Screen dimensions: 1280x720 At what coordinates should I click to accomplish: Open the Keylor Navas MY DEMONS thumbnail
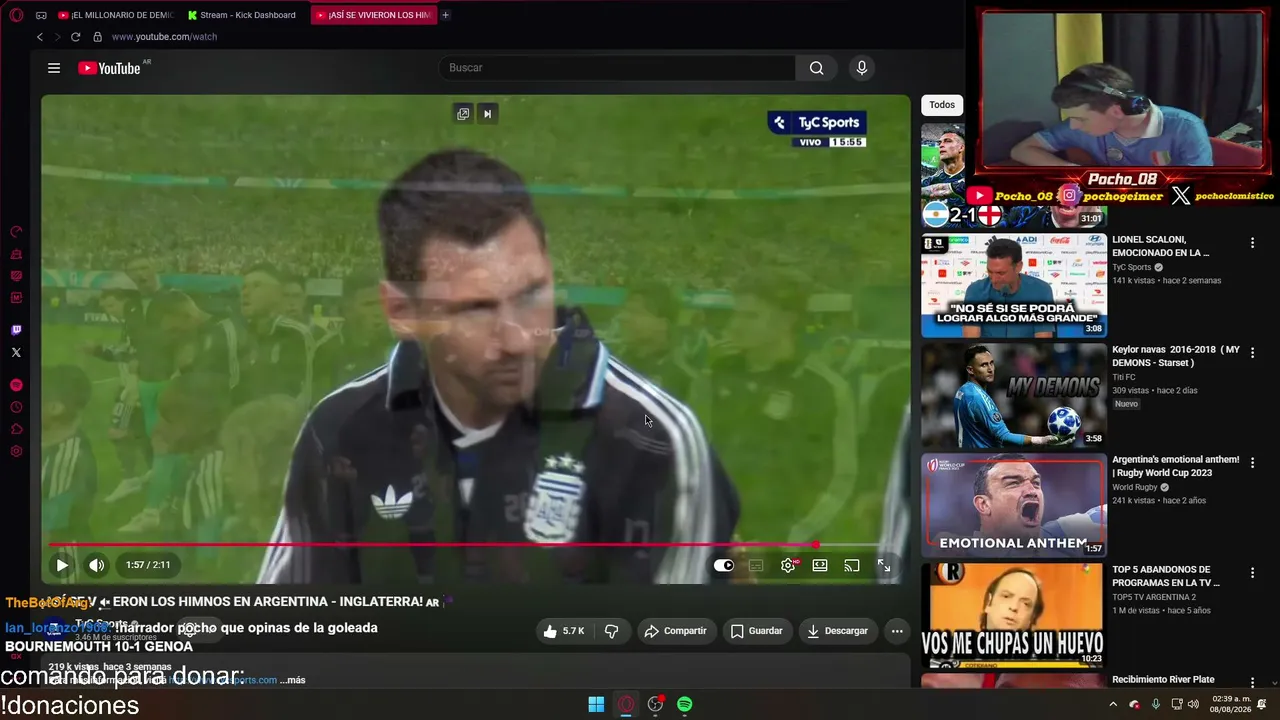pos(1014,396)
